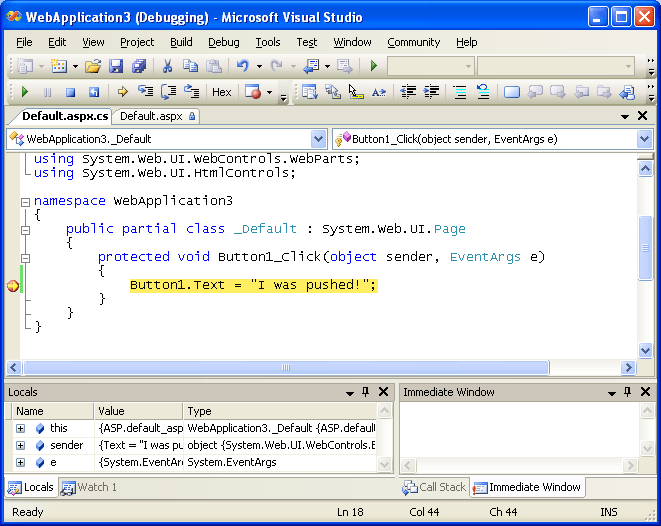Viewport: 661px width, 526px height.
Task: Click the Open File folder icon
Action: (x=93, y=66)
